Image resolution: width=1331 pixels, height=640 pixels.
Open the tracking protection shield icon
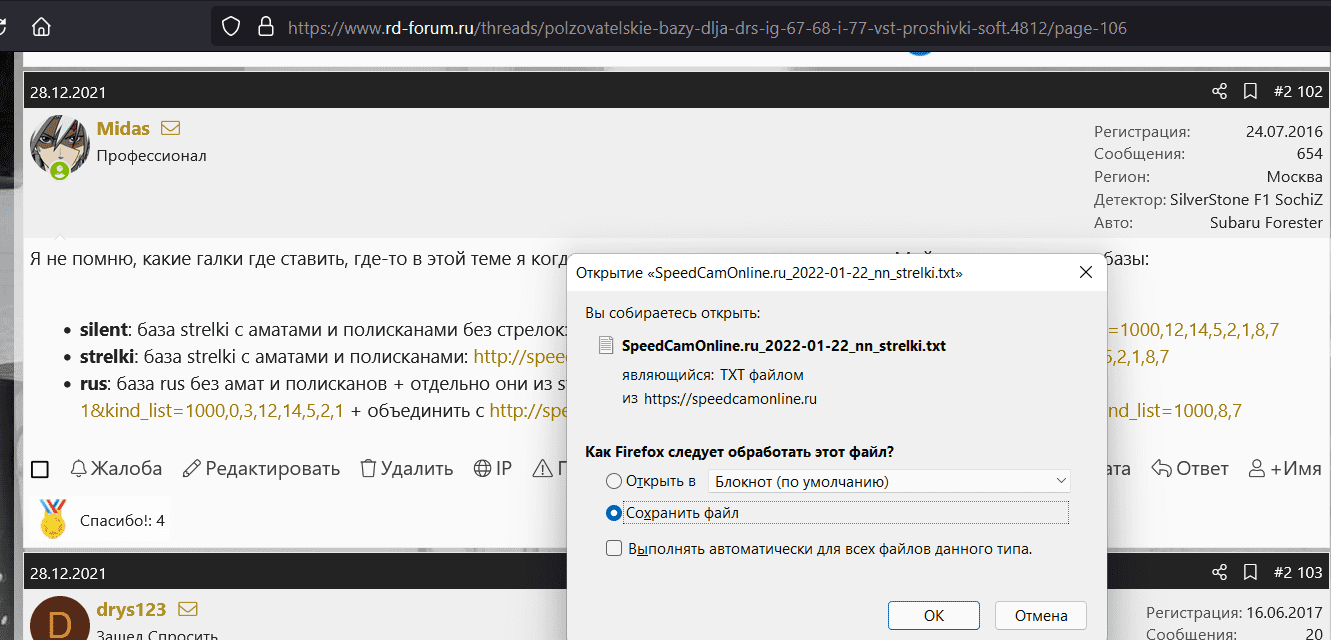pos(231,27)
